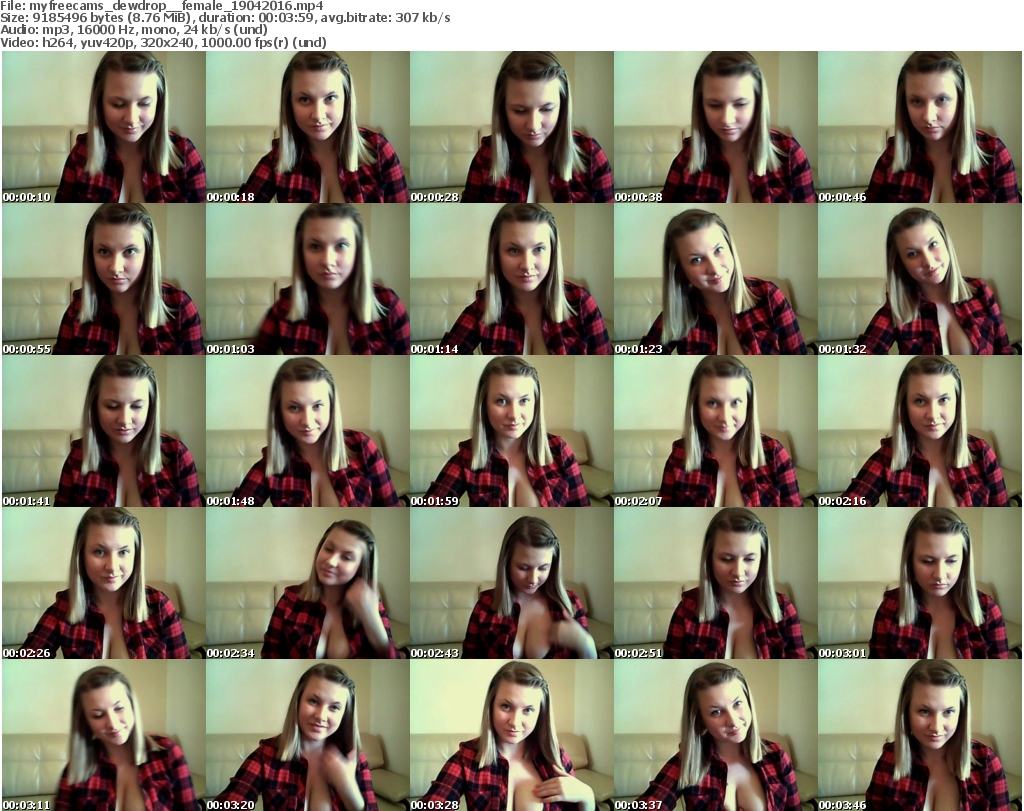Open the frame at 00:03:20
Screen dimensions: 1024x811
pyautogui.click(x=308, y=735)
